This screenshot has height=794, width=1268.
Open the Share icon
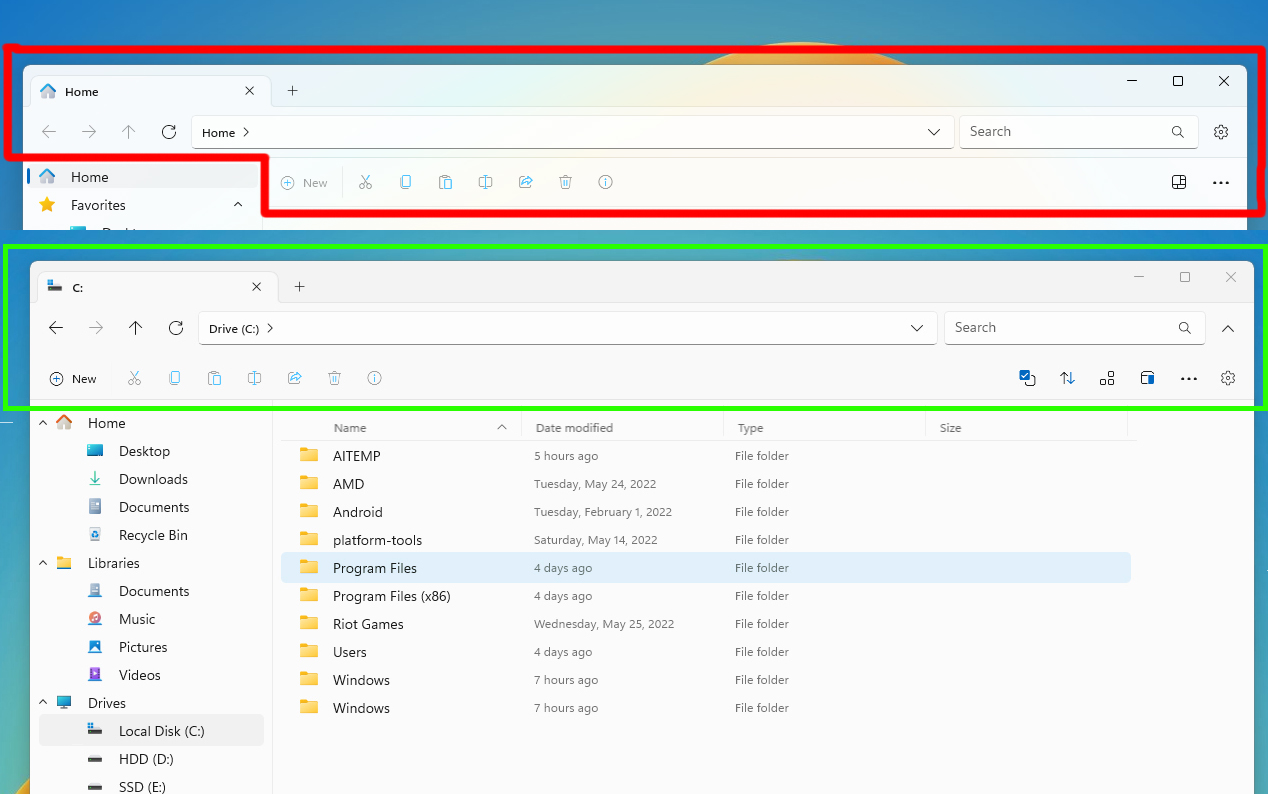tap(294, 378)
